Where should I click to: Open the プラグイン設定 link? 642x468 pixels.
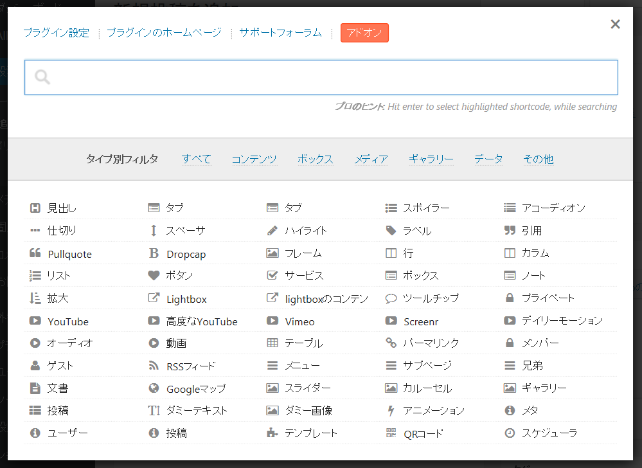click(57, 33)
